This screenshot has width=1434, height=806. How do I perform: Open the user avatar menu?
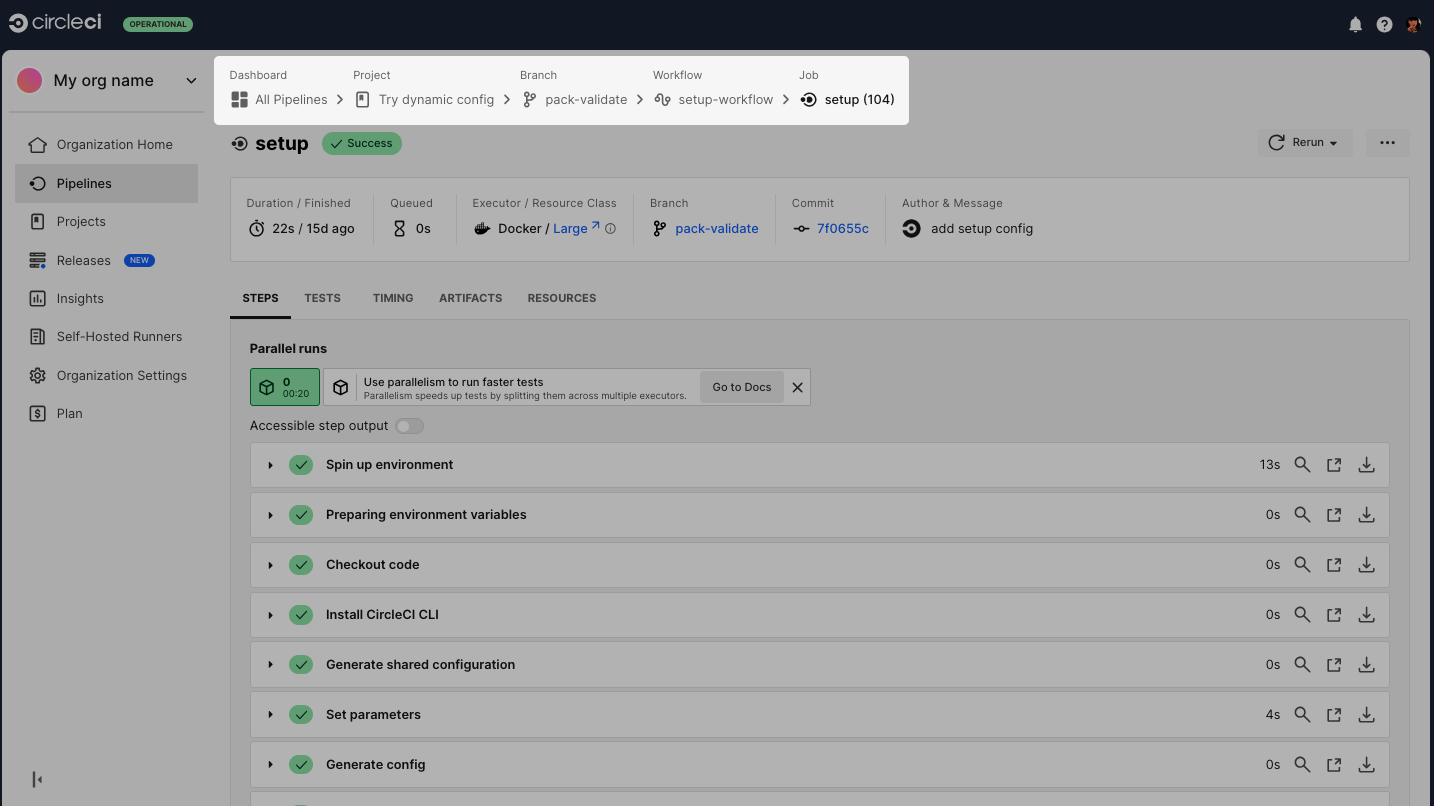(1413, 24)
